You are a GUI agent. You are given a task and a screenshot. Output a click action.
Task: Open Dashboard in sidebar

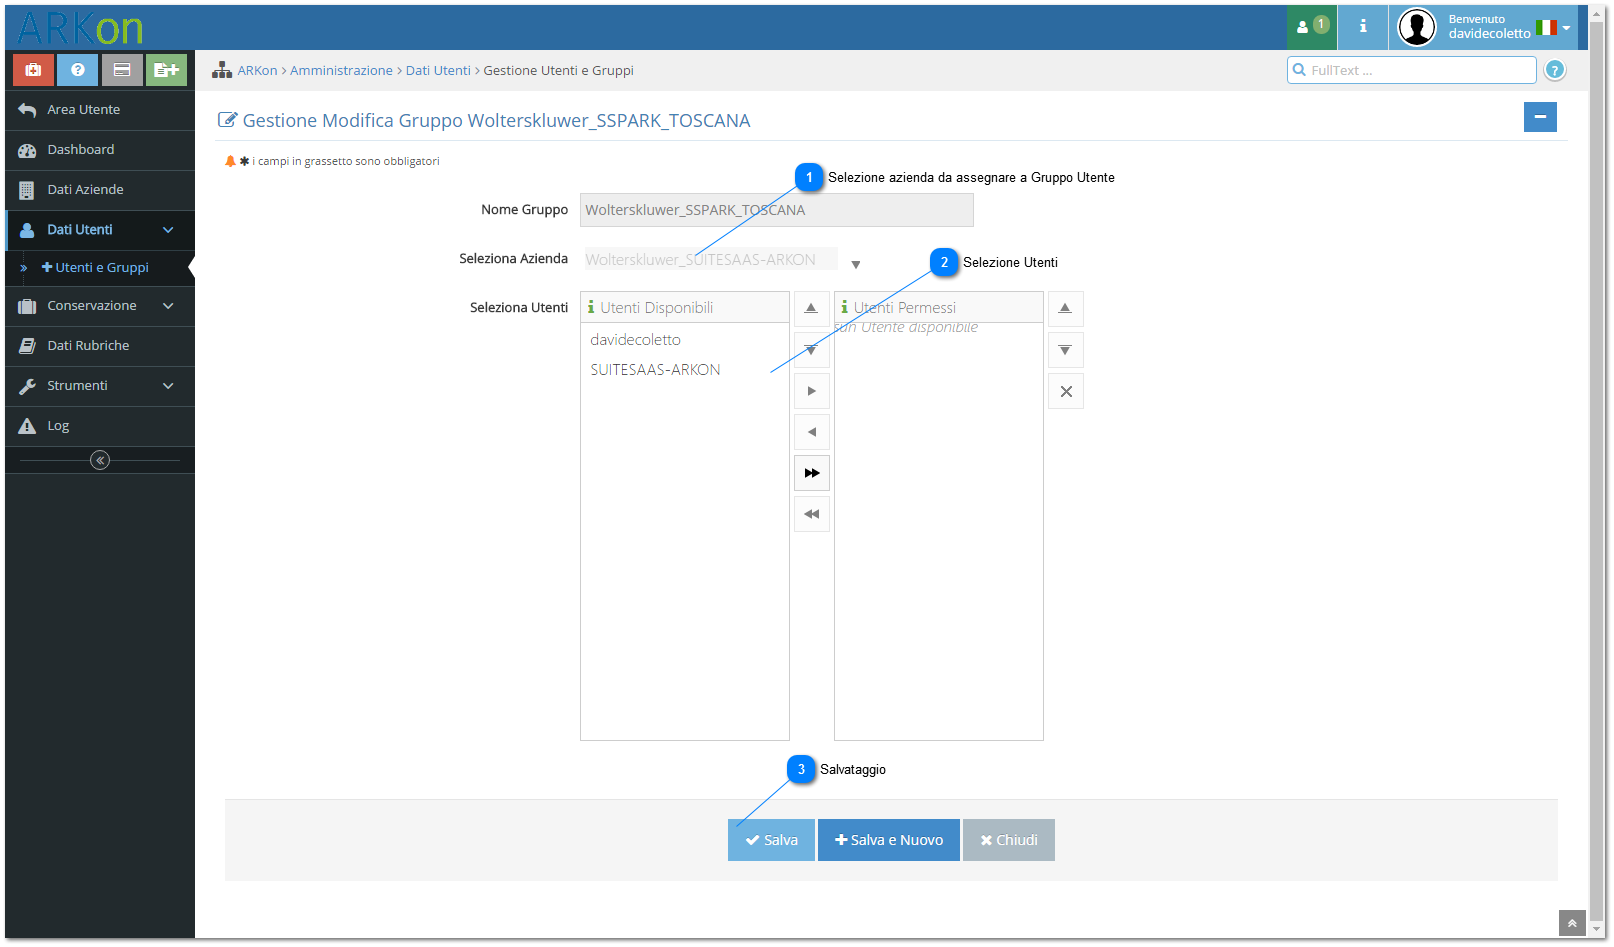100,150
